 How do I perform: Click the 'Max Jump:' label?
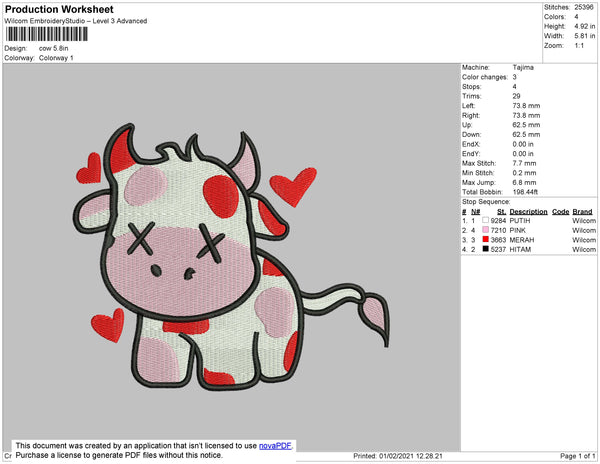(479, 182)
